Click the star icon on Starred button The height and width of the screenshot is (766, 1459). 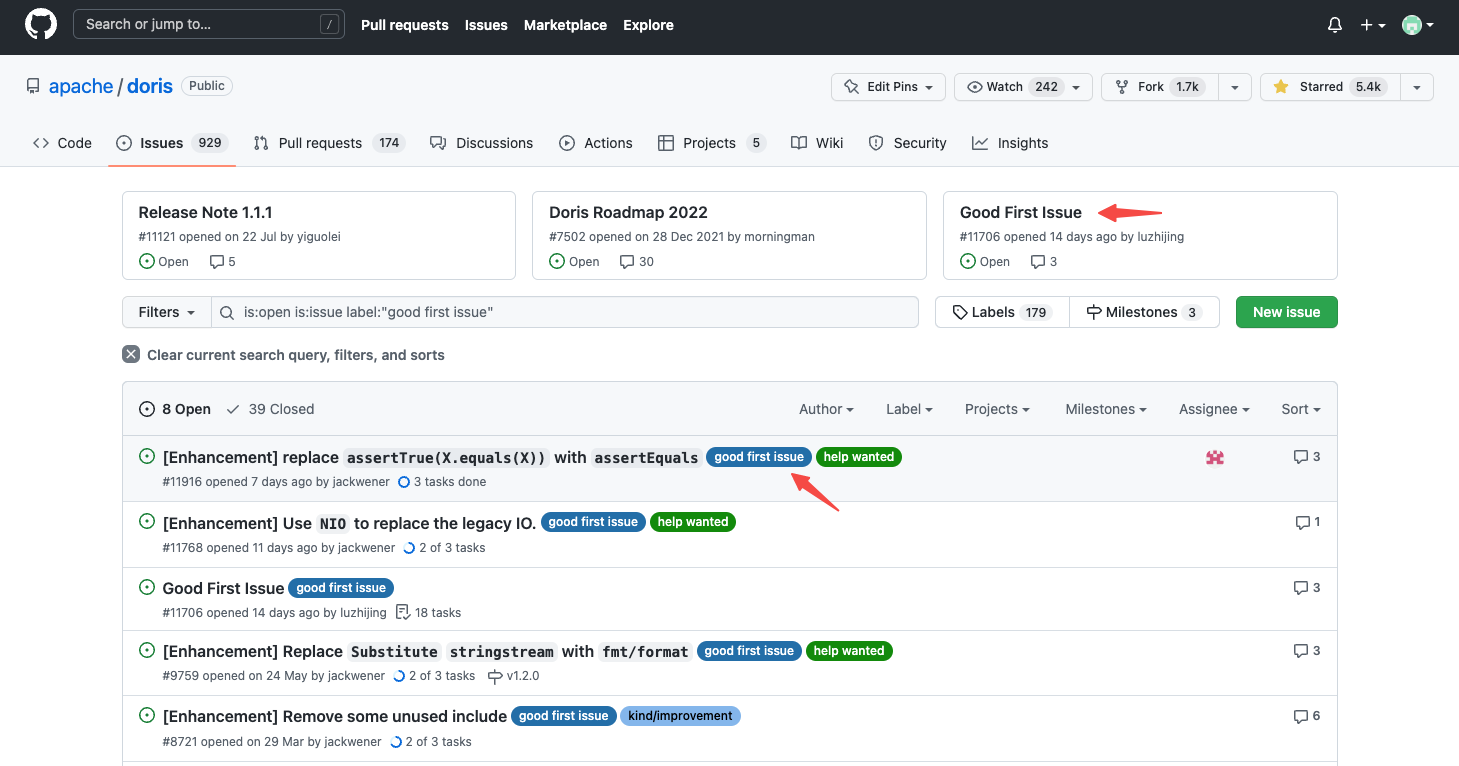pos(1281,87)
